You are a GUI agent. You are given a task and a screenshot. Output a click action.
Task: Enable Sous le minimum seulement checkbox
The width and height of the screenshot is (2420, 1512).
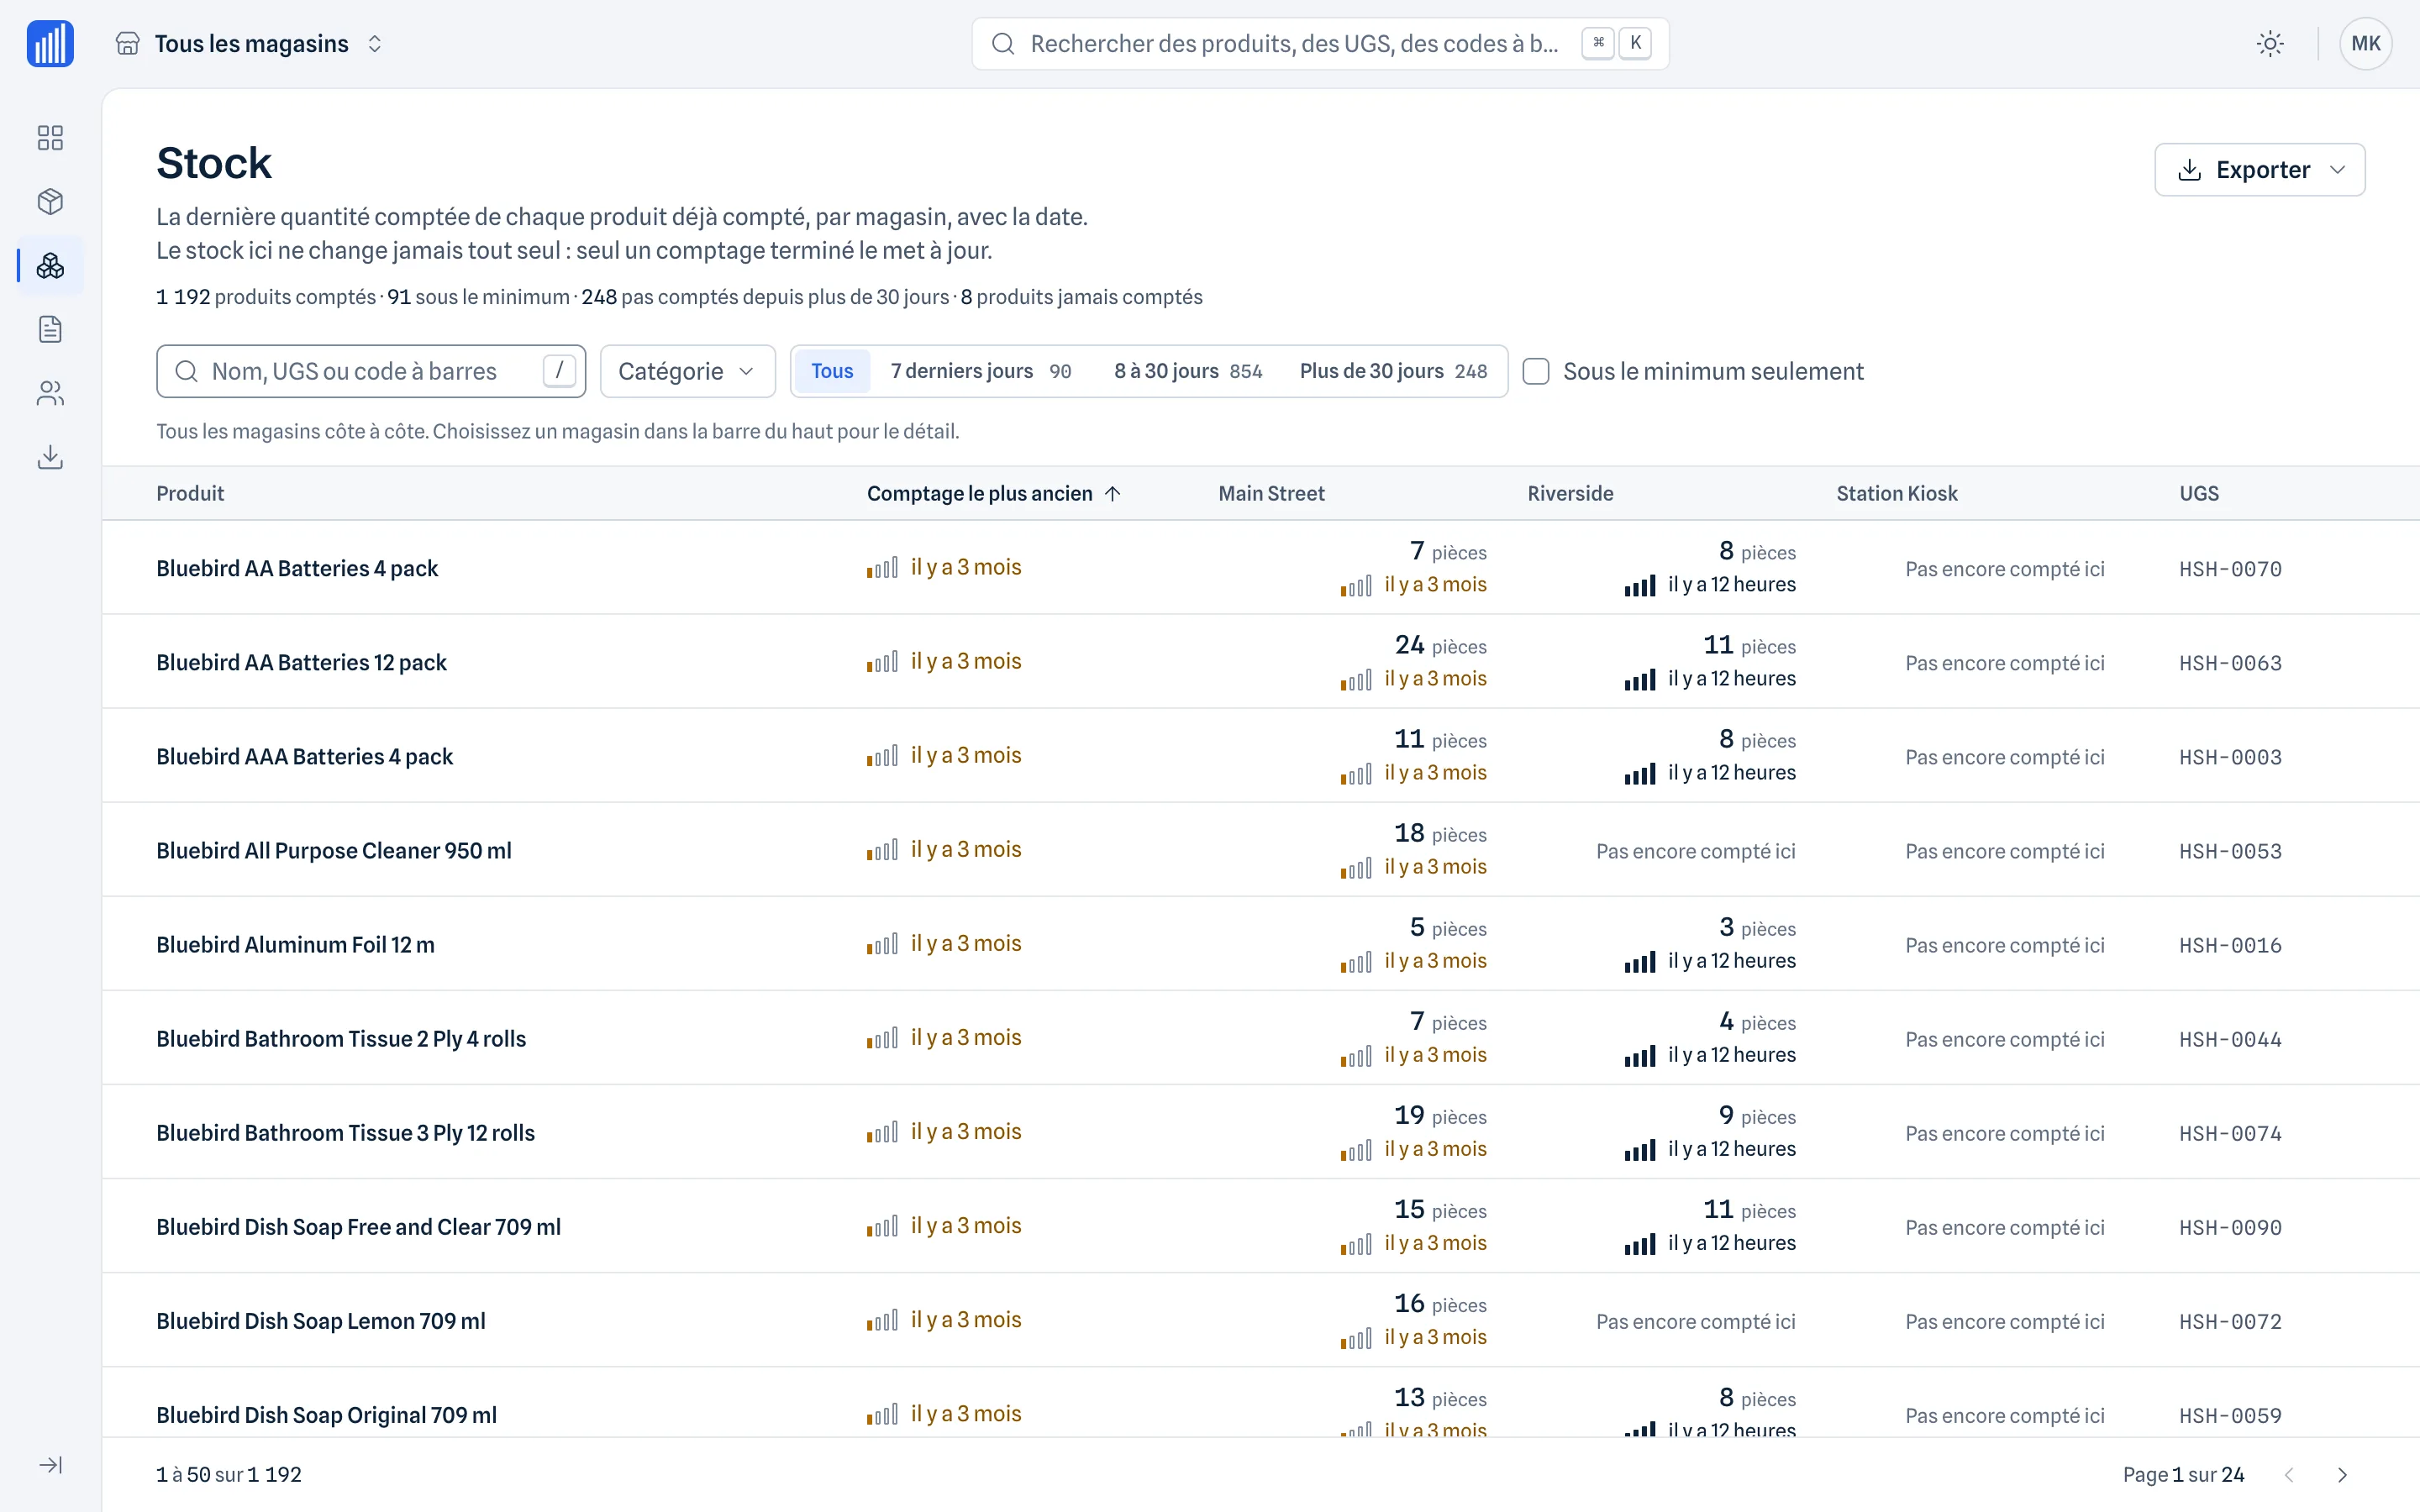1536,371
